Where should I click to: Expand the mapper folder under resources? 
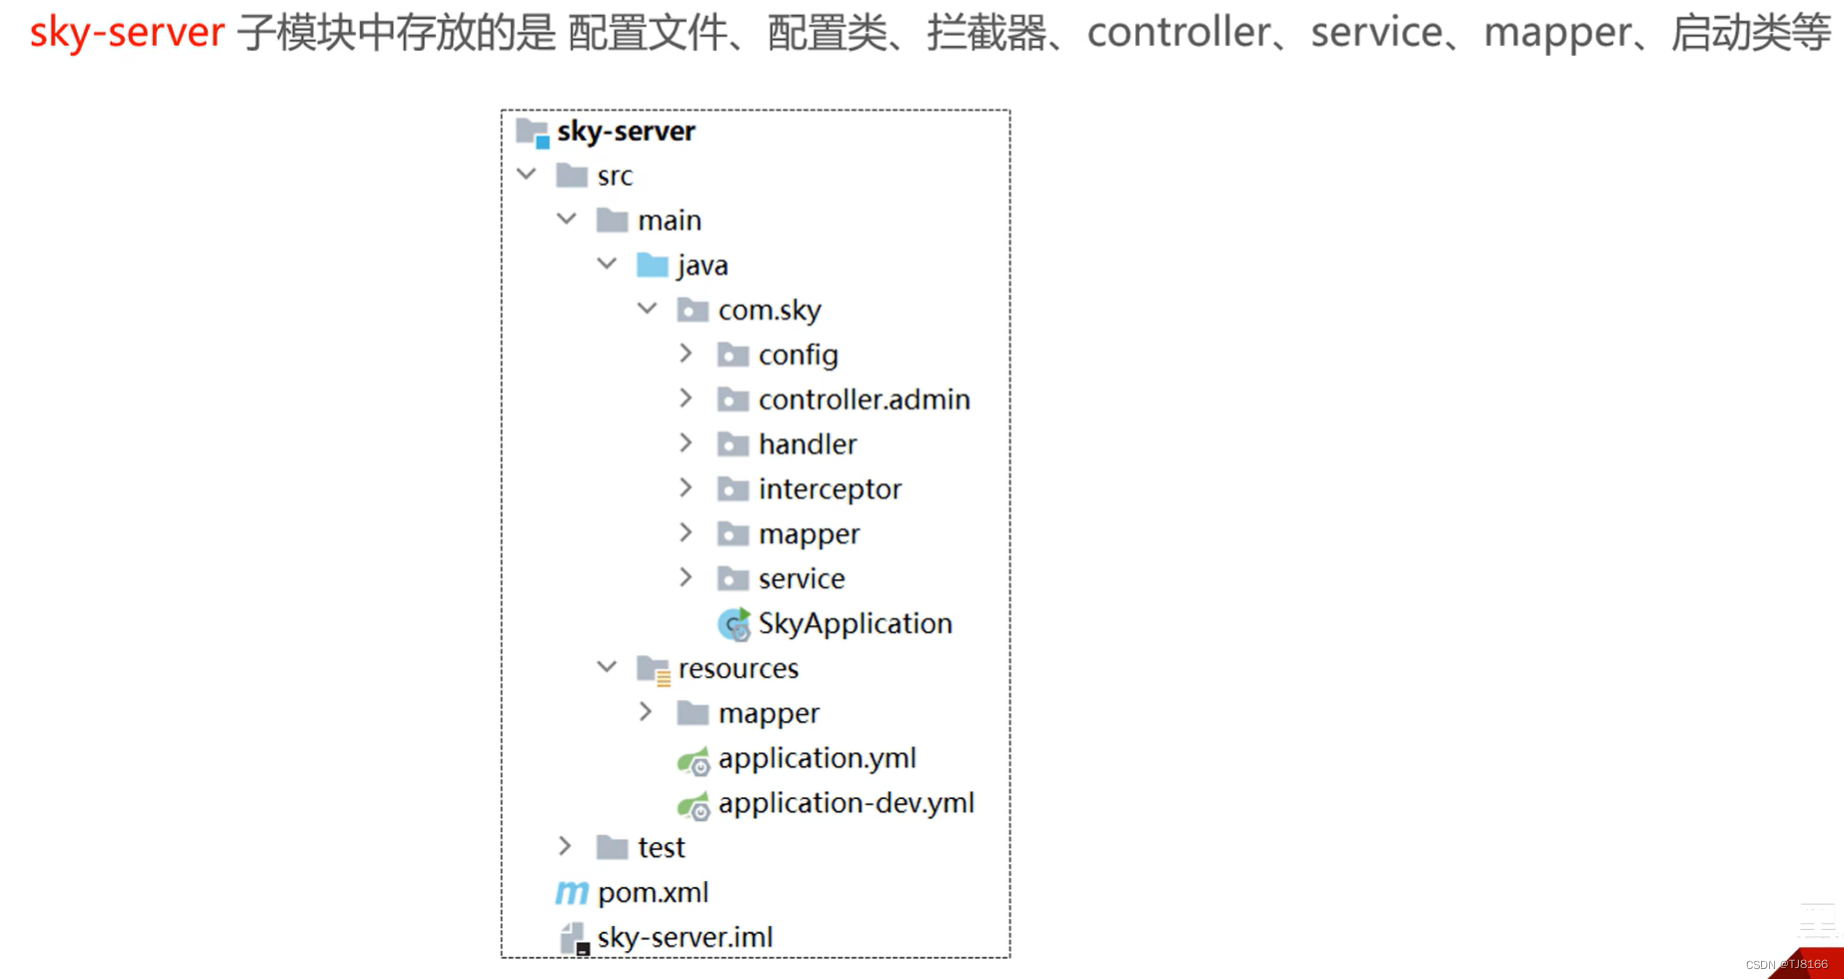[646, 712]
